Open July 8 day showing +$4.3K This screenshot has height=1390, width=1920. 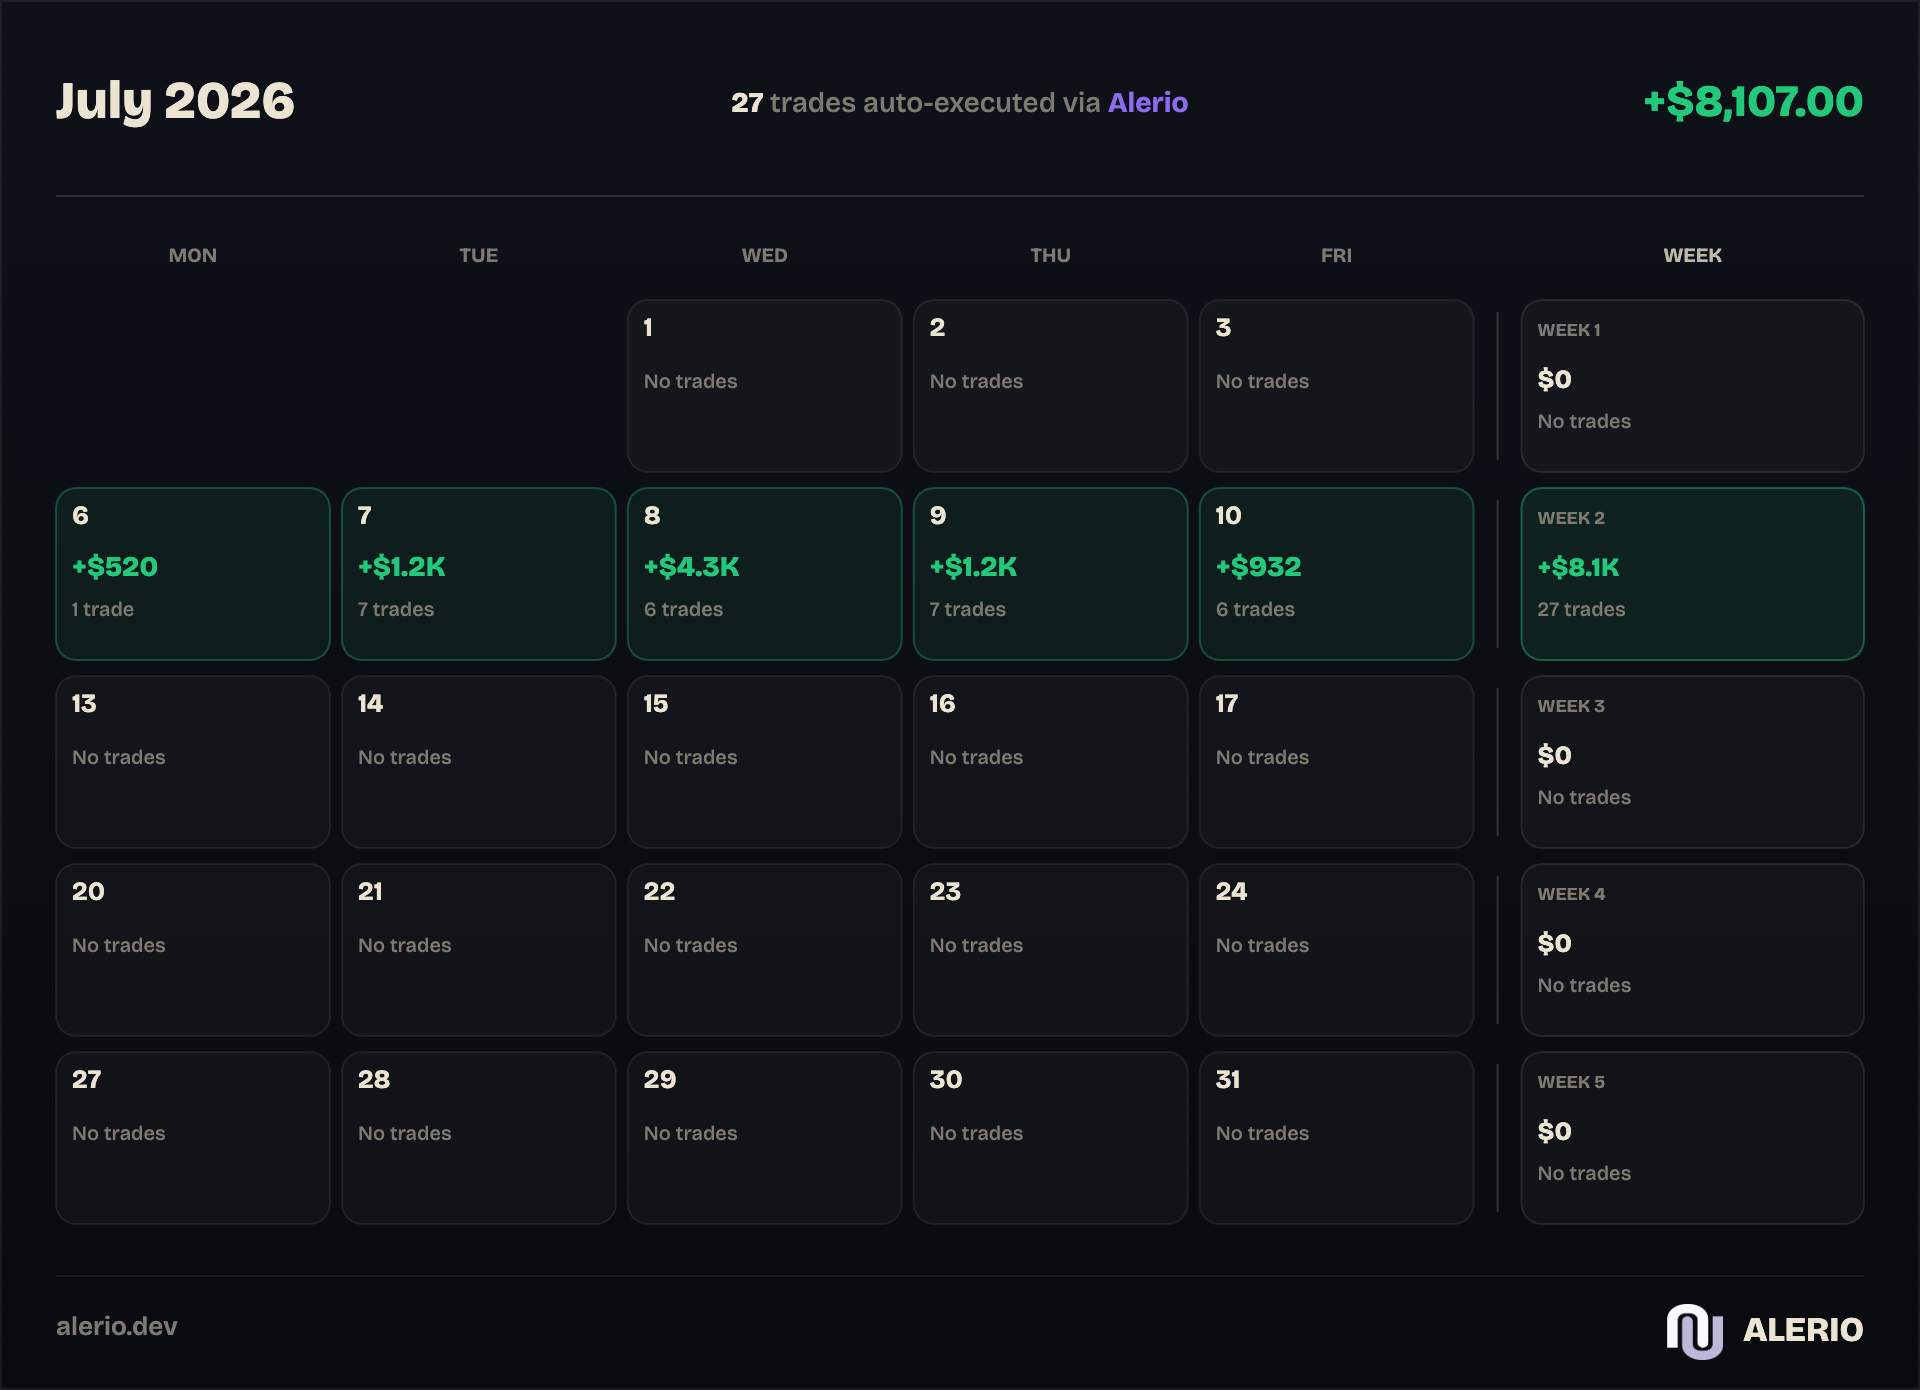tap(765, 574)
